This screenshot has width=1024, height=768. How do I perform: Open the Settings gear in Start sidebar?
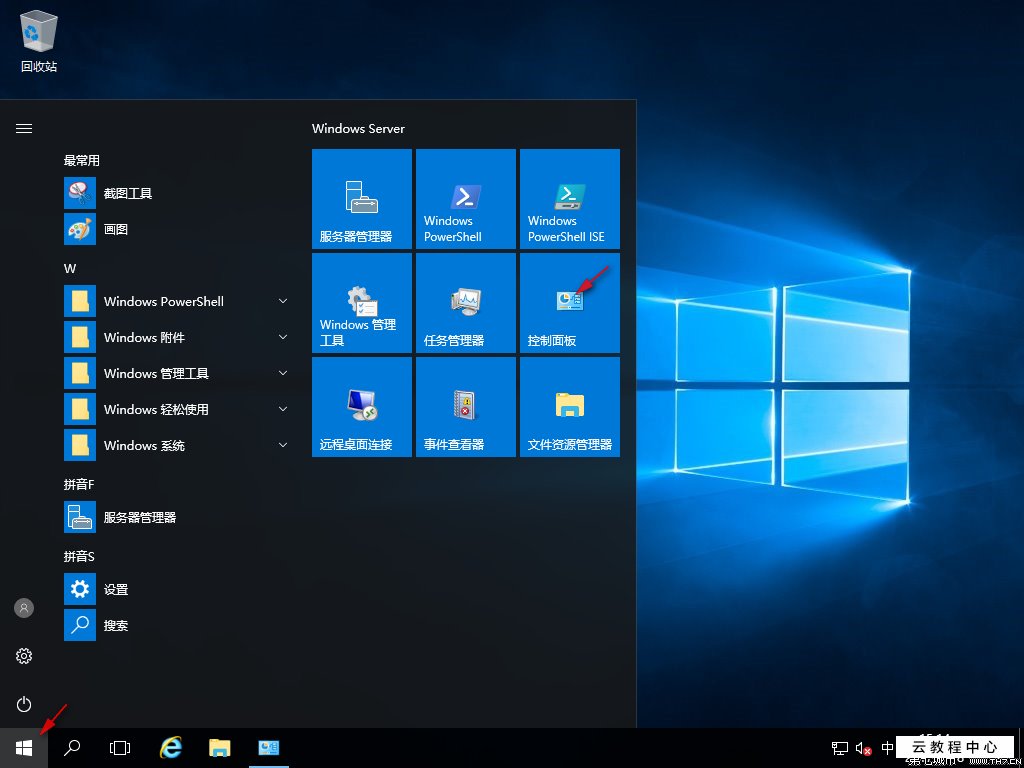(x=24, y=656)
